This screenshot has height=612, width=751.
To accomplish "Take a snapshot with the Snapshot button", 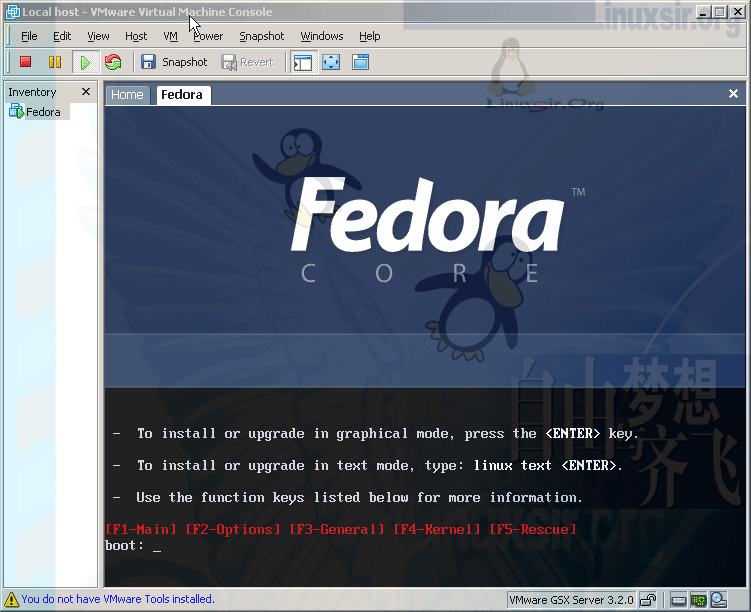I will 174,62.
